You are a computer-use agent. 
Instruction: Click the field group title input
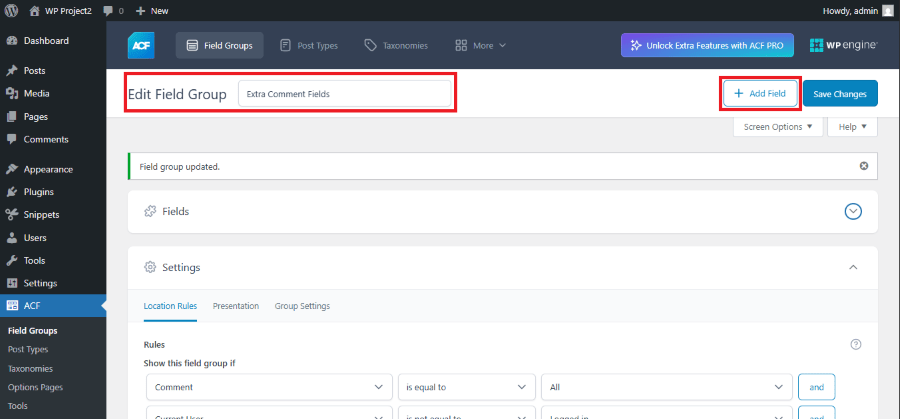[343, 94]
